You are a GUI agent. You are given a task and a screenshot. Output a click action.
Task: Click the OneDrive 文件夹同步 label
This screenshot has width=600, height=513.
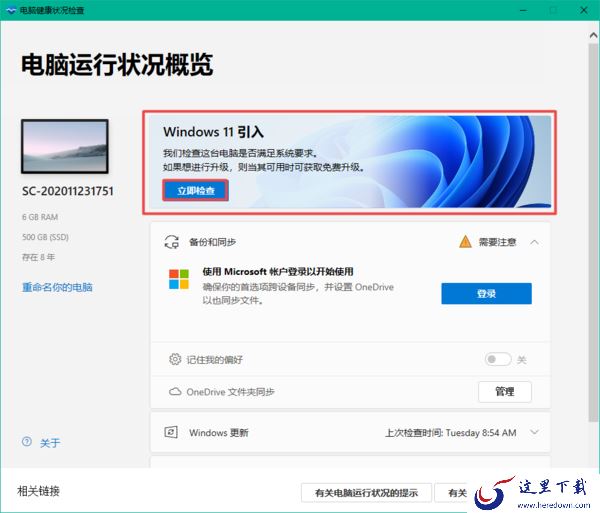230,392
